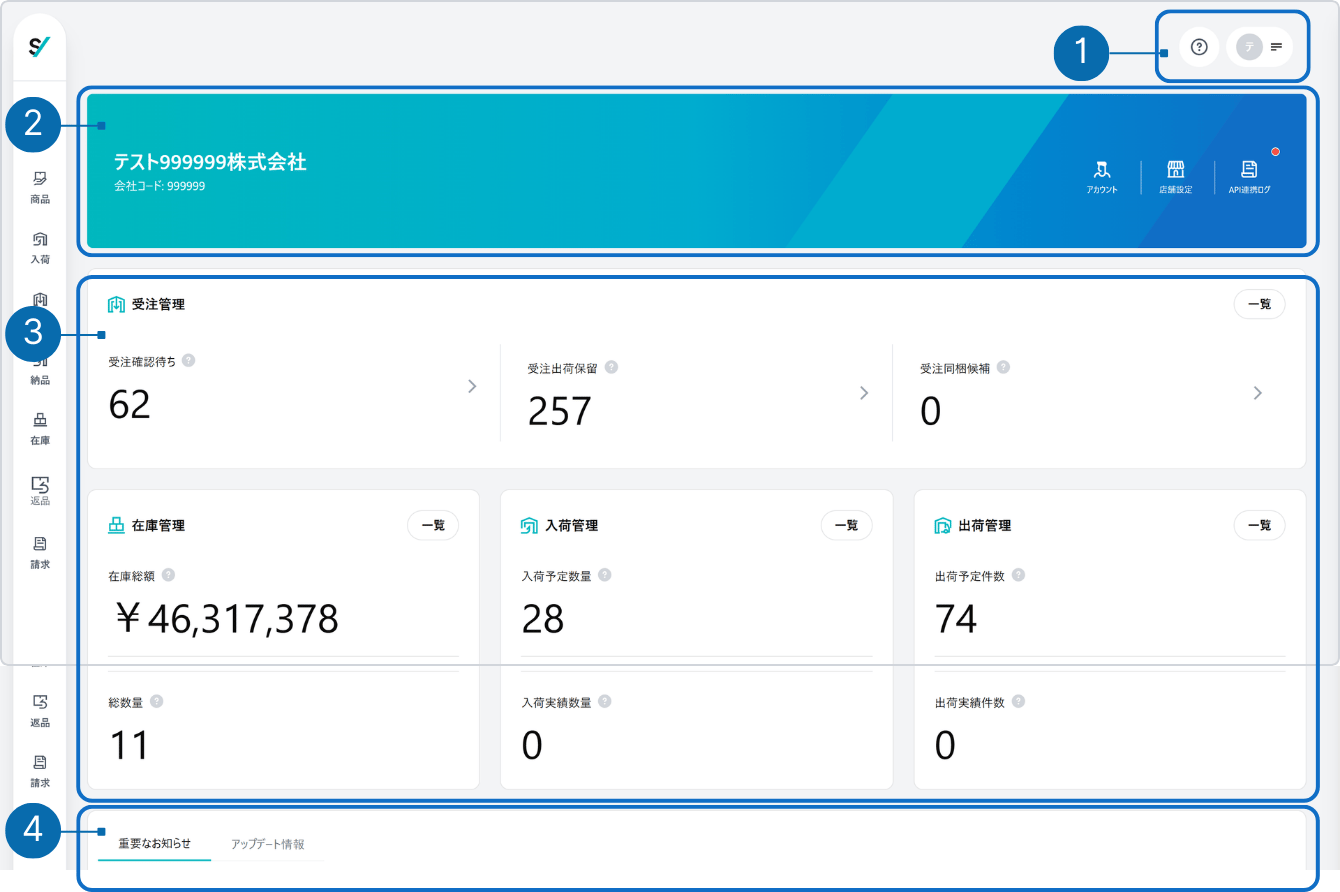Open 受注同梱候補 using its chevron
This screenshot has width=1340, height=892.
(x=1257, y=393)
